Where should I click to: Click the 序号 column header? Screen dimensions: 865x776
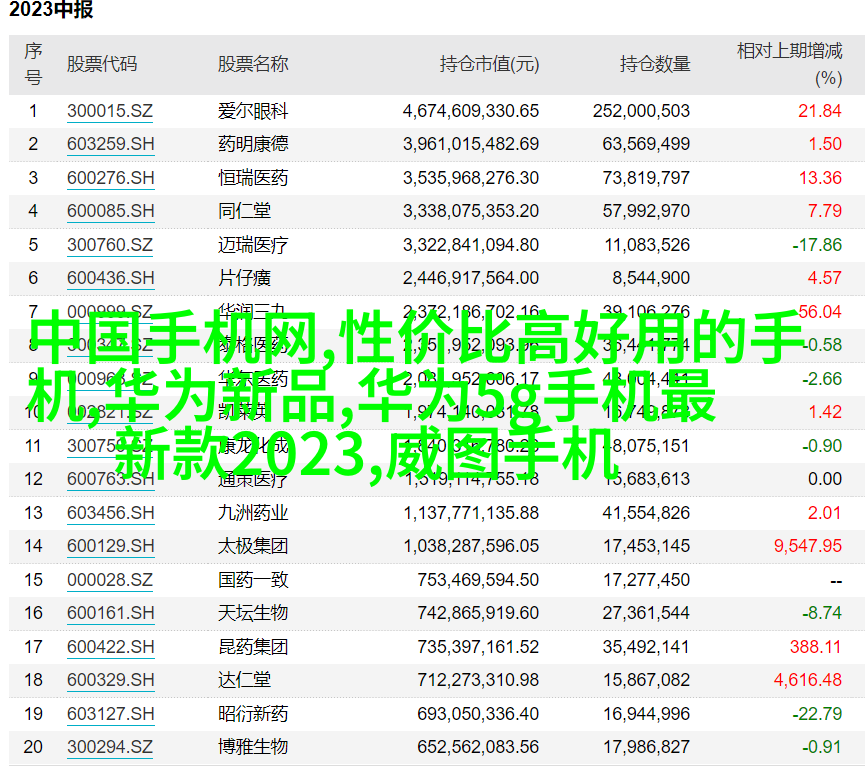pyautogui.click(x=33, y=64)
